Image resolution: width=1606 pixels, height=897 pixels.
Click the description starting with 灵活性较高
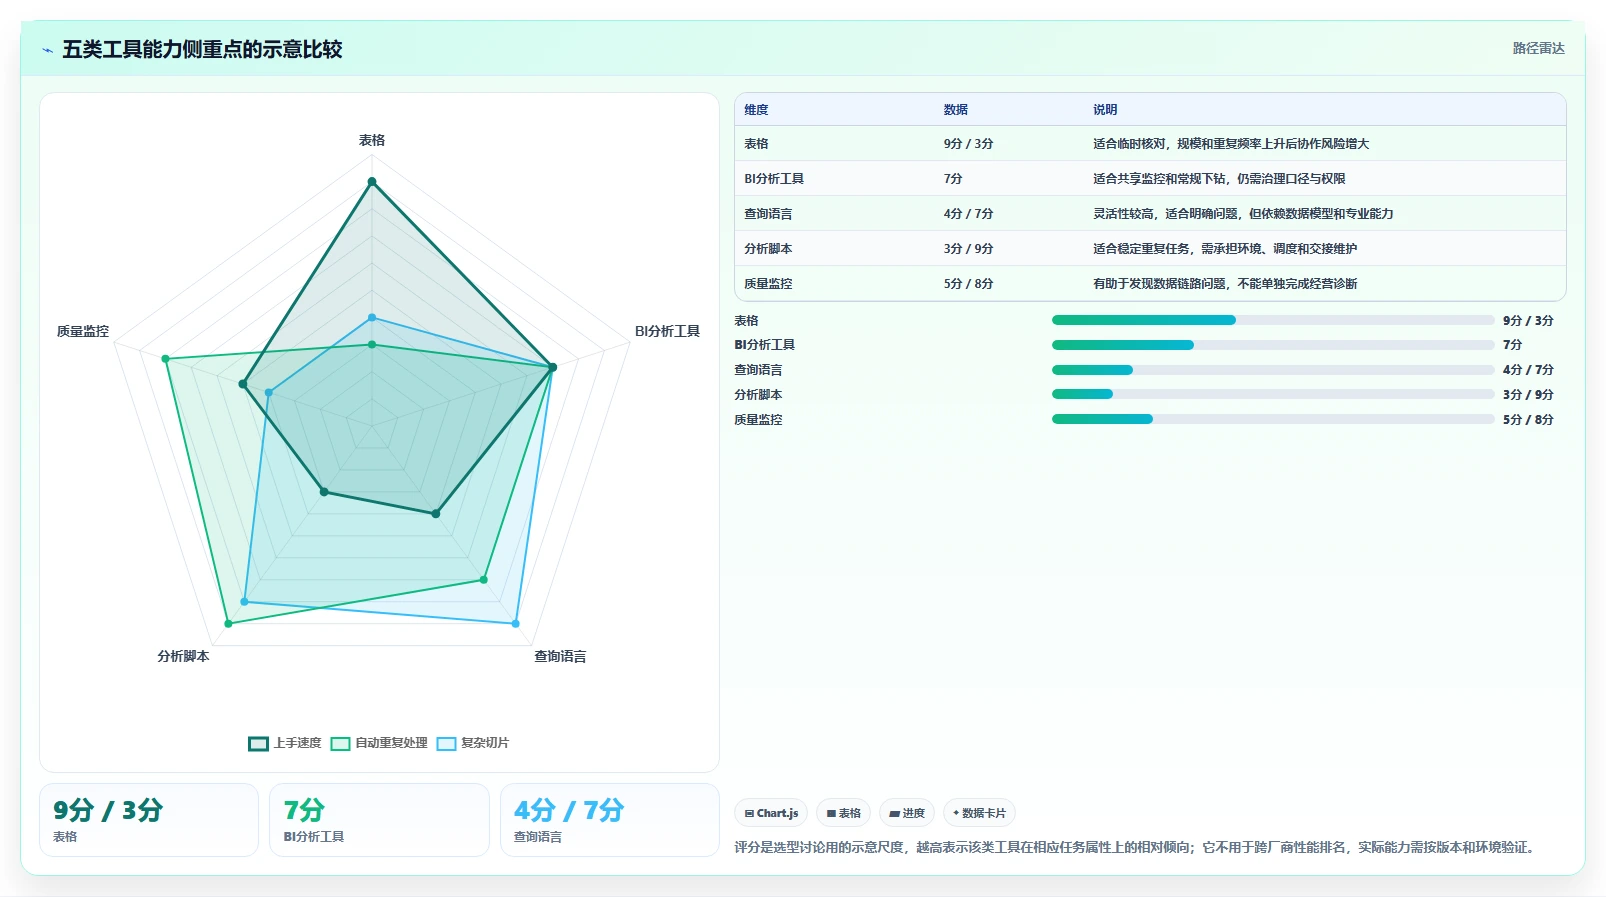click(x=1243, y=214)
